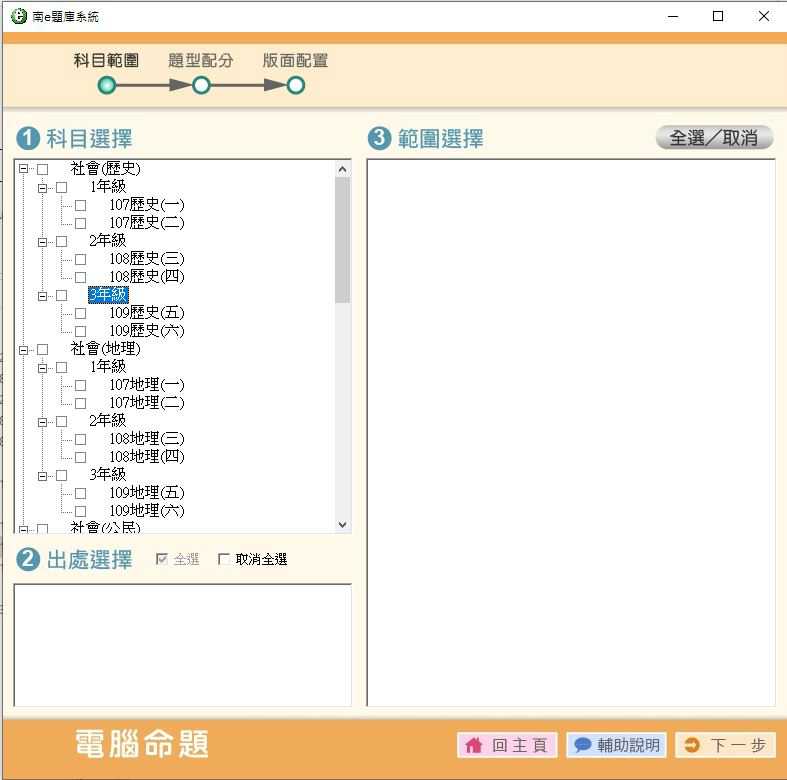787x780 pixels.
Task: Click the step circle under 版面配置
Action: tap(296, 86)
